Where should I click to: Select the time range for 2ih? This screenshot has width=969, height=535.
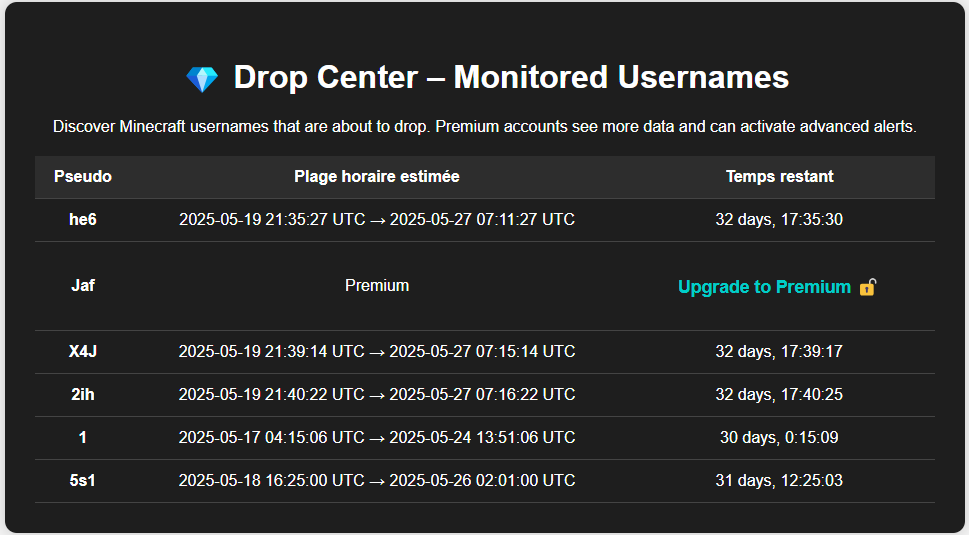coord(377,394)
